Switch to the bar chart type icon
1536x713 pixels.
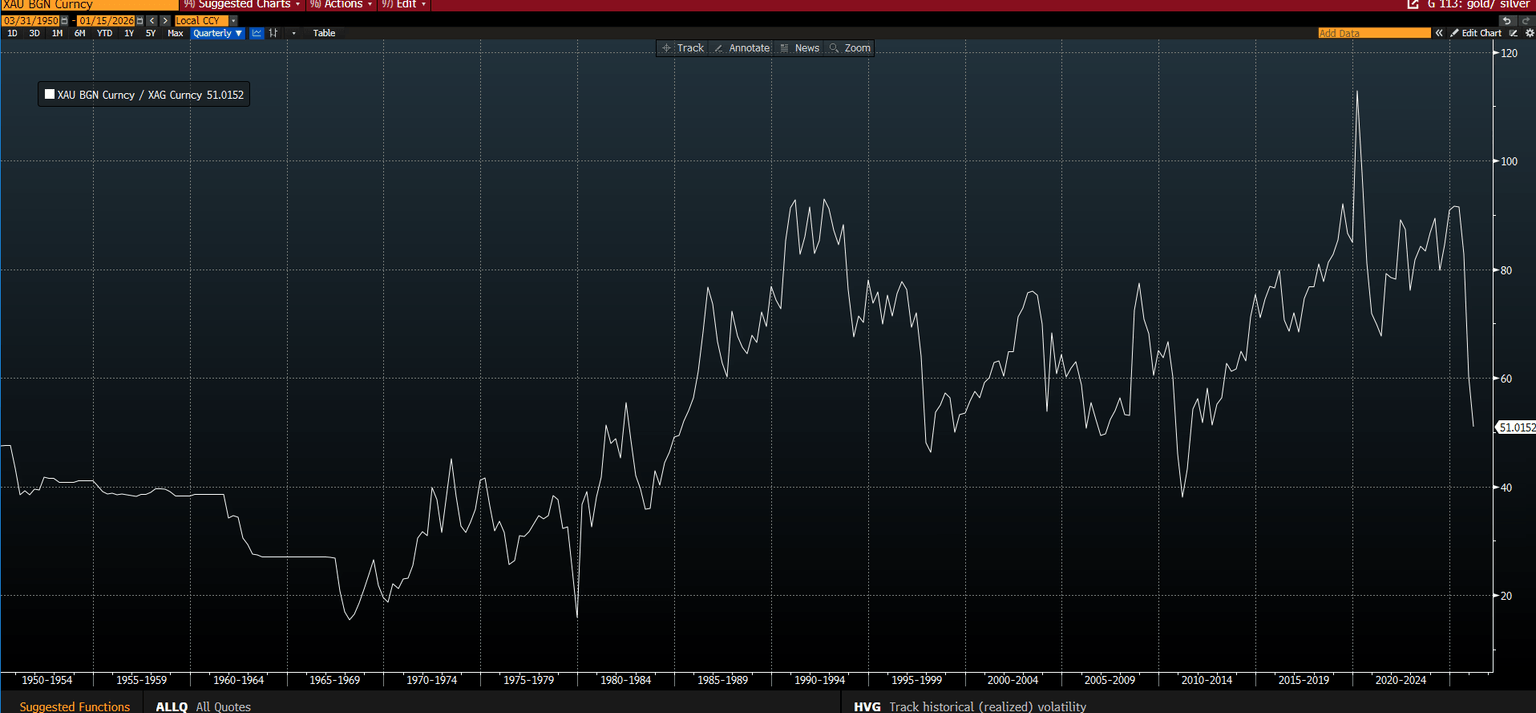(273, 33)
